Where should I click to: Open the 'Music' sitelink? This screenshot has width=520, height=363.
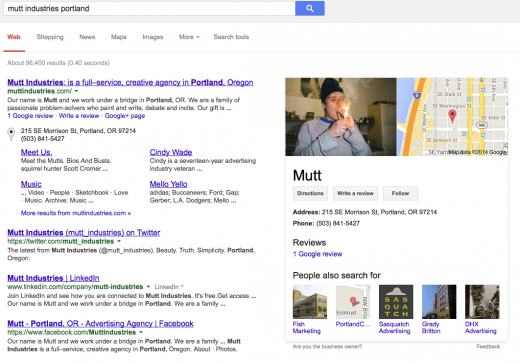click(31, 184)
